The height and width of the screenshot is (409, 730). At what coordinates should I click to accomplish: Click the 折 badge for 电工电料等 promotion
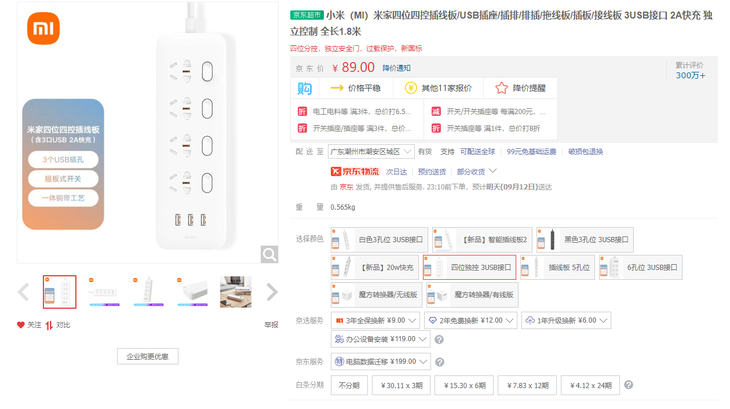point(302,112)
